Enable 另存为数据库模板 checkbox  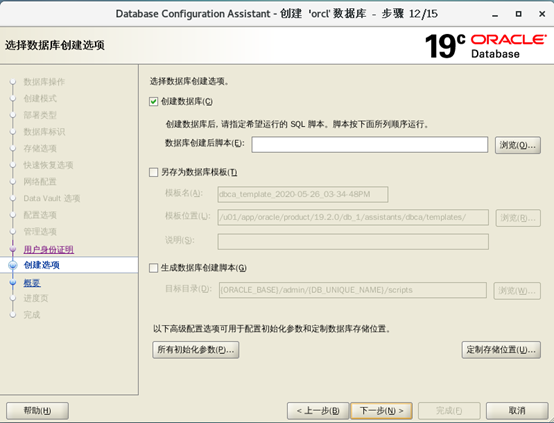coord(153,172)
